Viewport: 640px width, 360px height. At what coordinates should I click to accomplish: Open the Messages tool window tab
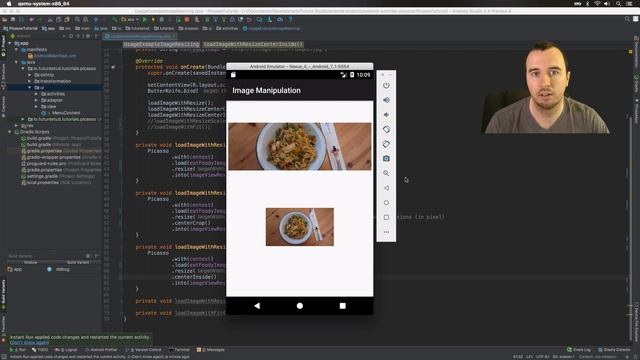[211, 350]
